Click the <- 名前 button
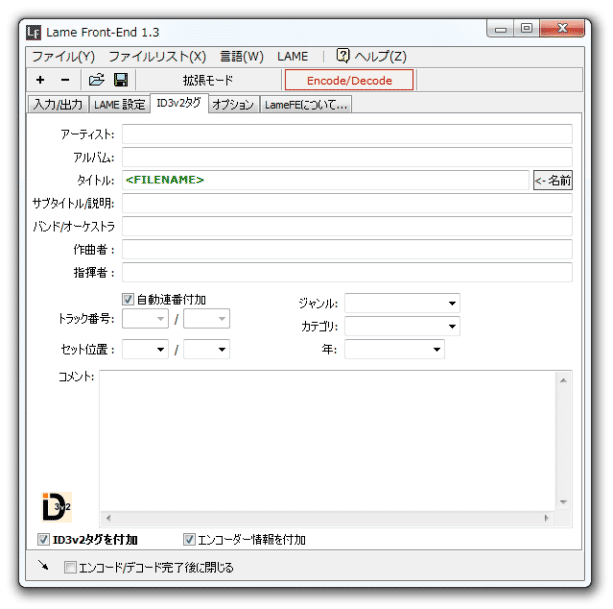This screenshot has width=613, height=609. coord(553,180)
